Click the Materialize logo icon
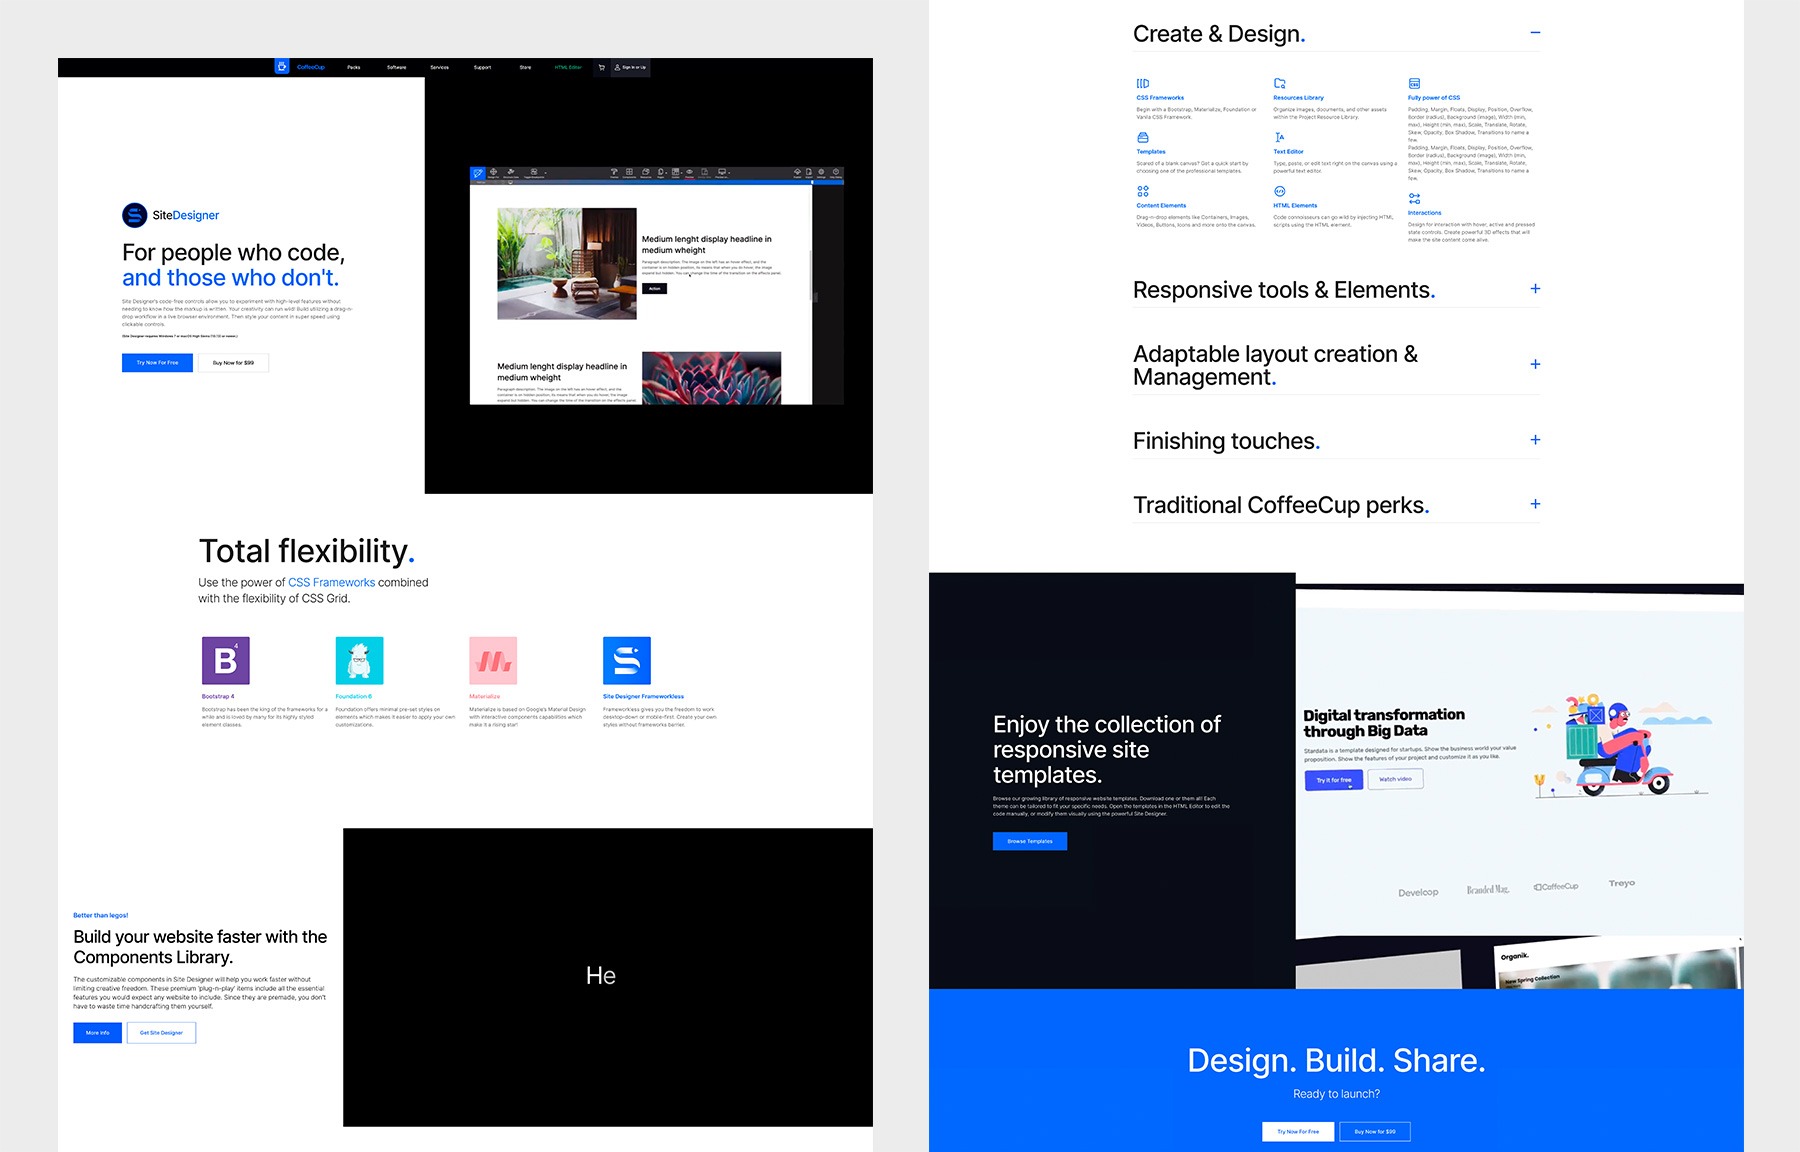The width and height of the screenshot is (1800, 1152). tap(493, 660)
